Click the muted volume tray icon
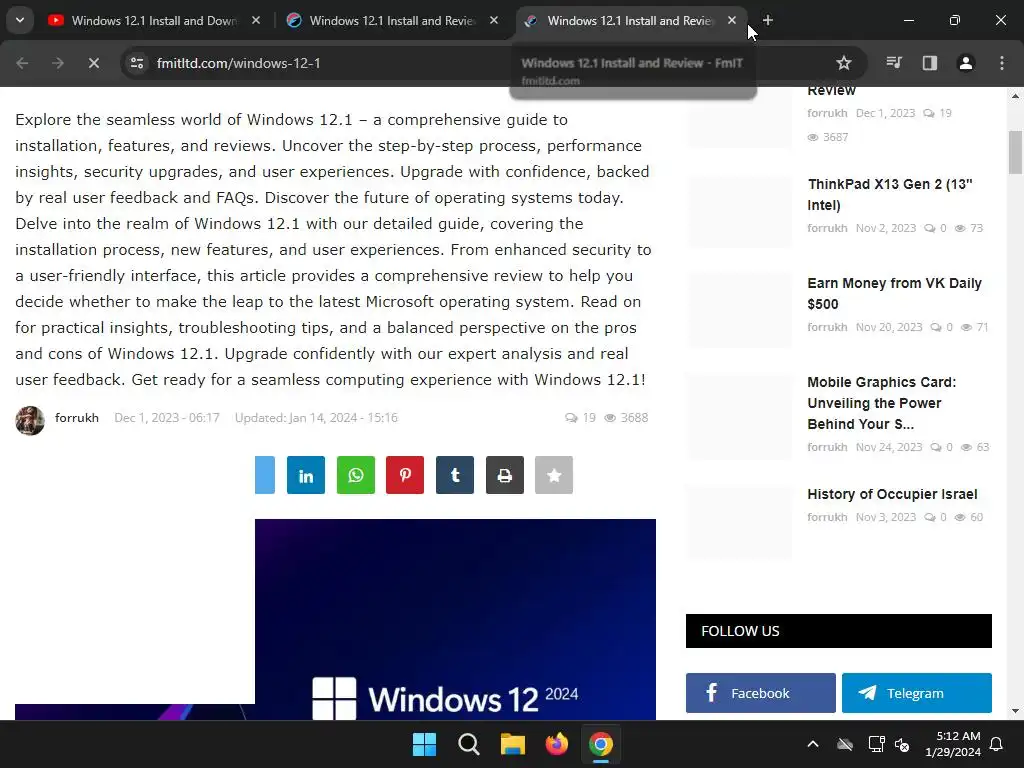 click(903, 744)
